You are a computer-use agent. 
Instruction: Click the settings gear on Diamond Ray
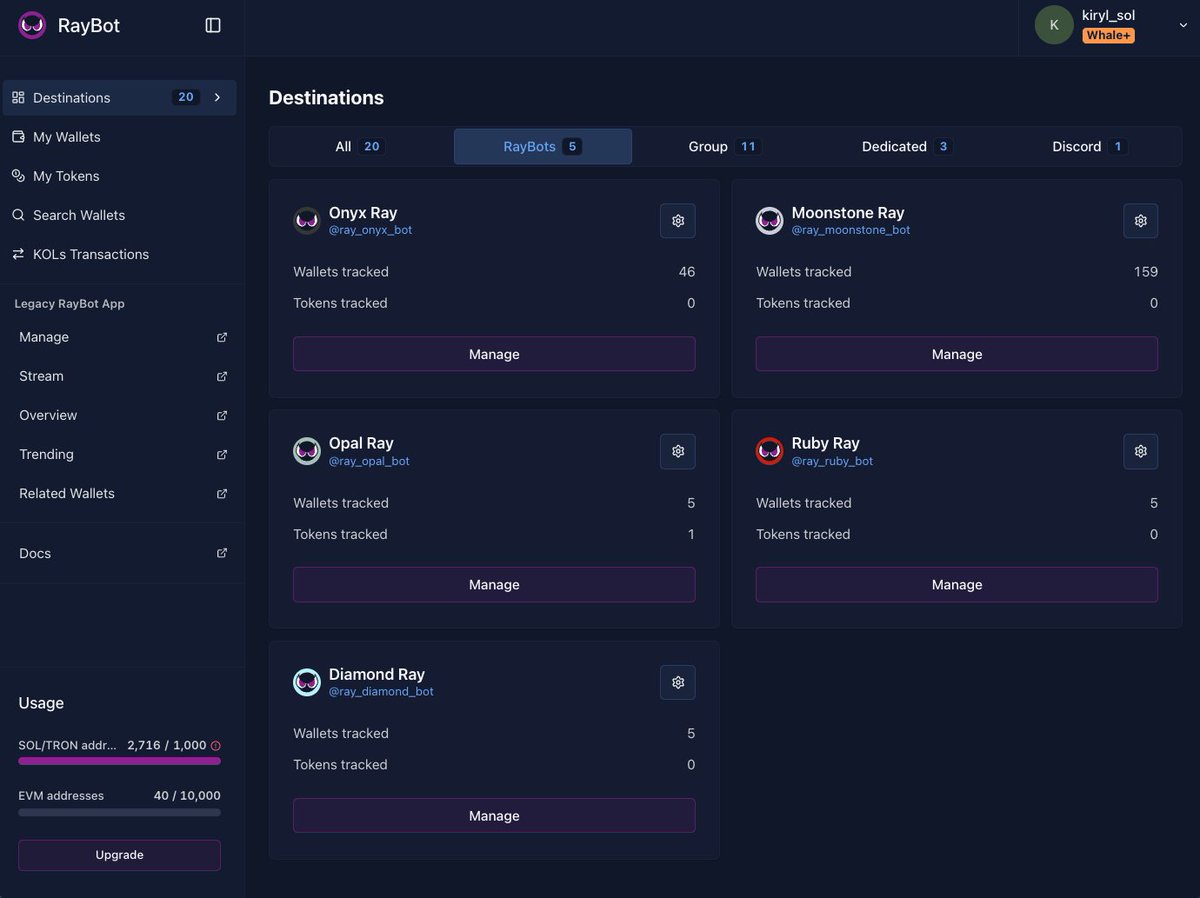tap(677, 681)
